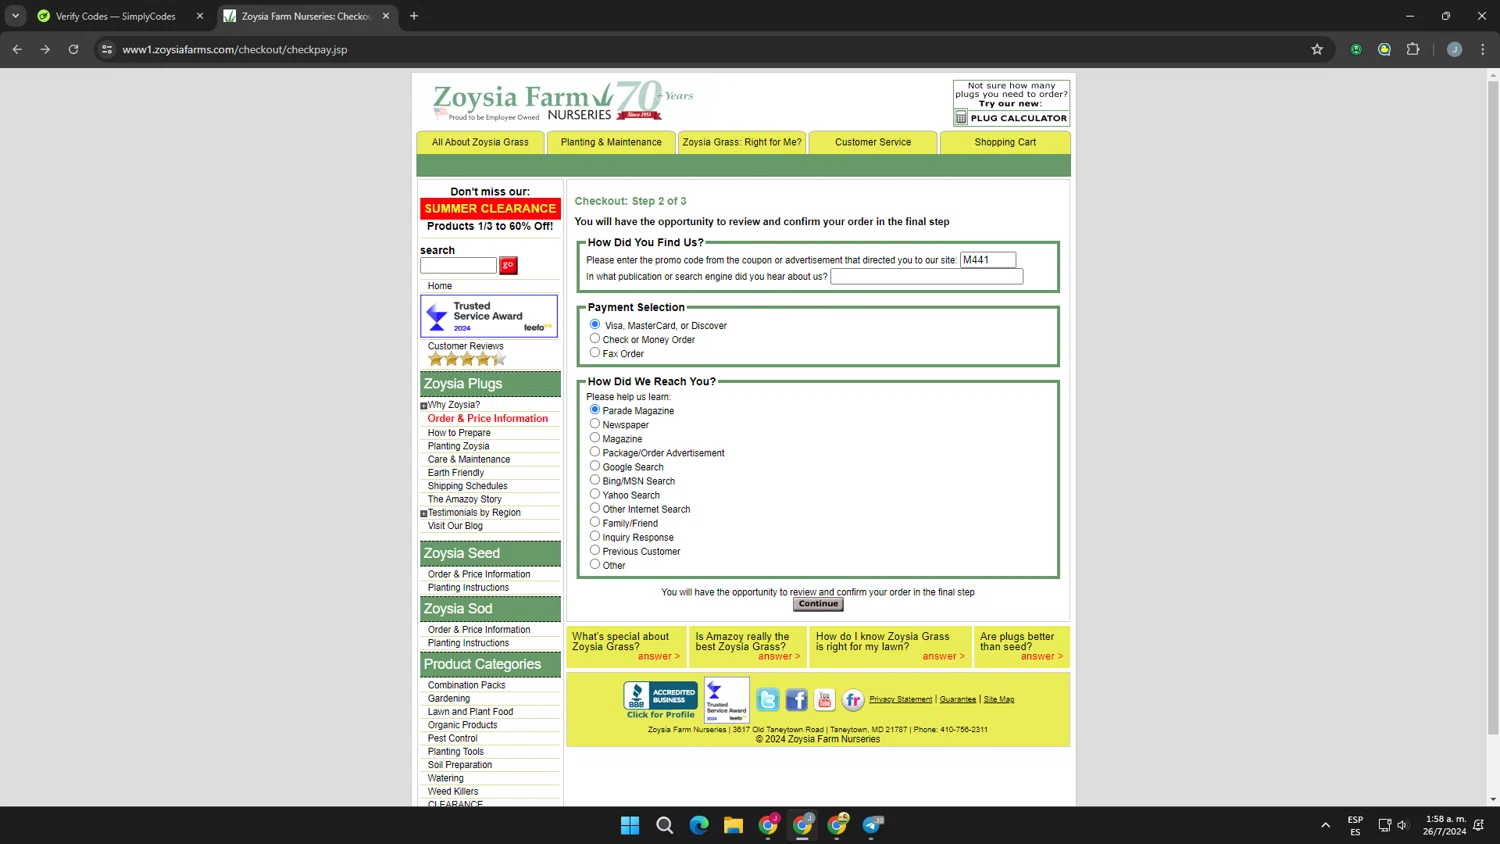Screen dimensions: 1500x844
Task: Open the BBB Accredited Business badge
Action: pos(660,699)
